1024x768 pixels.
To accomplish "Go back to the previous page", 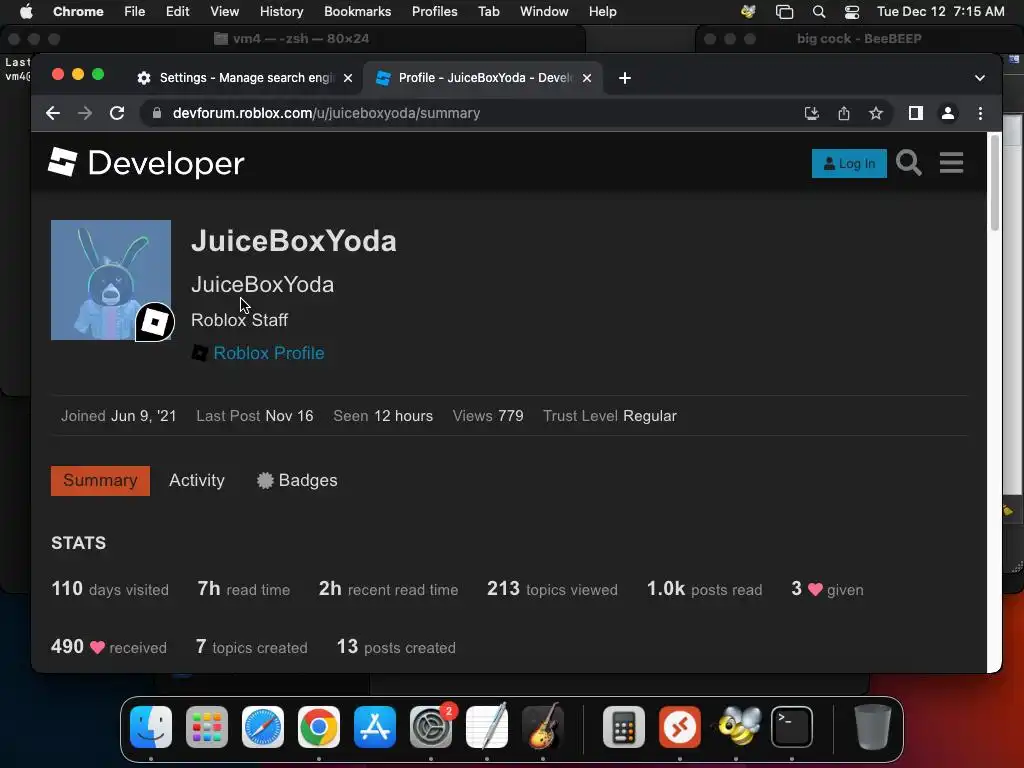I will click(53, 113).
